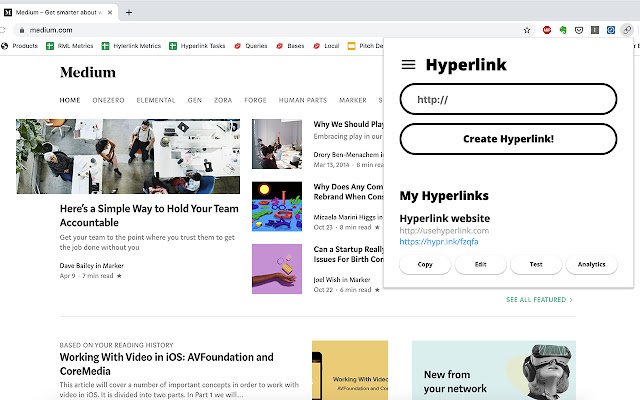Open the Why We Should Play thumbnail

coord(277,144)
